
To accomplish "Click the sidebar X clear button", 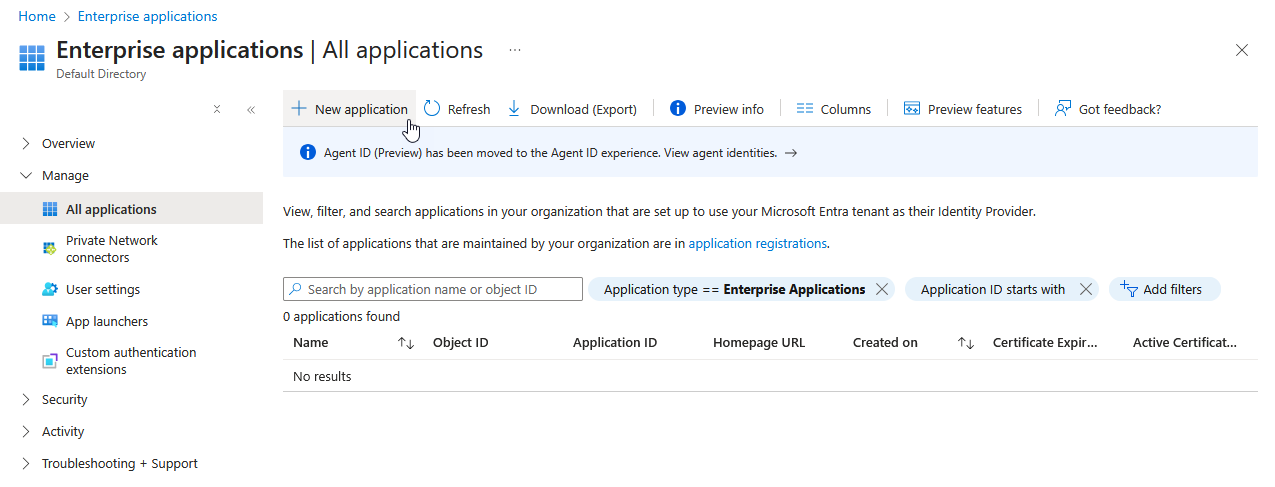I will (217, 110).
